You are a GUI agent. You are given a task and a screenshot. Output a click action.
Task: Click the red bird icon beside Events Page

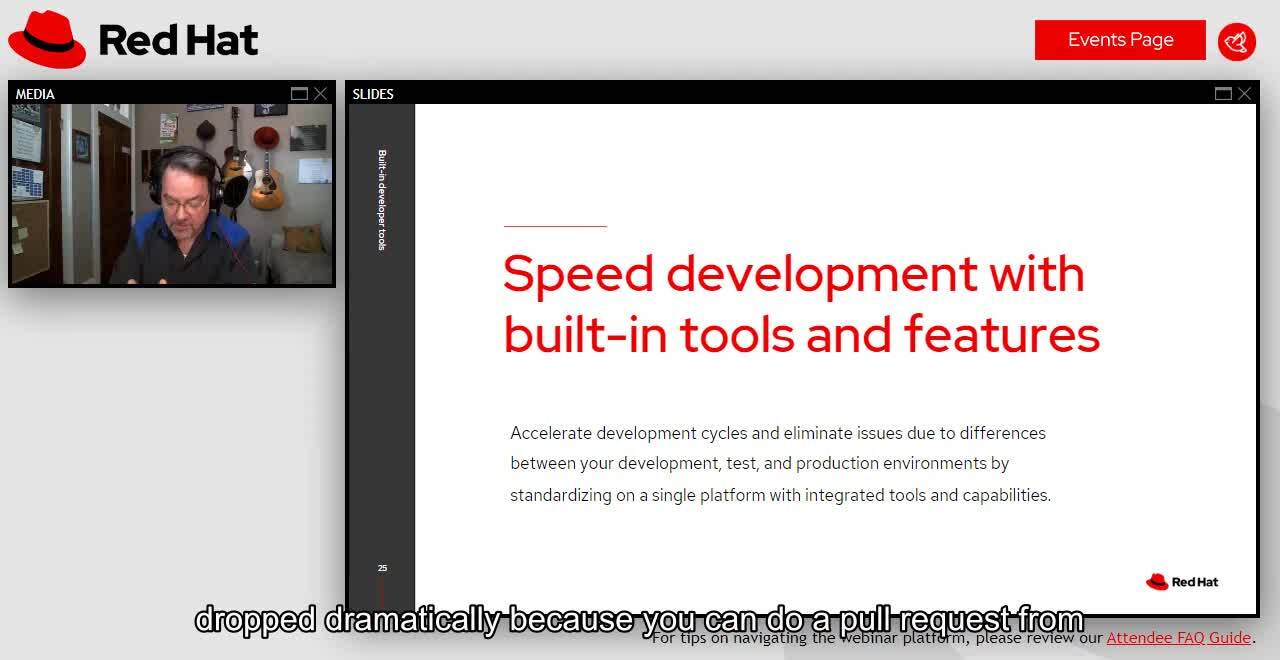click(x=1237, y=42)
